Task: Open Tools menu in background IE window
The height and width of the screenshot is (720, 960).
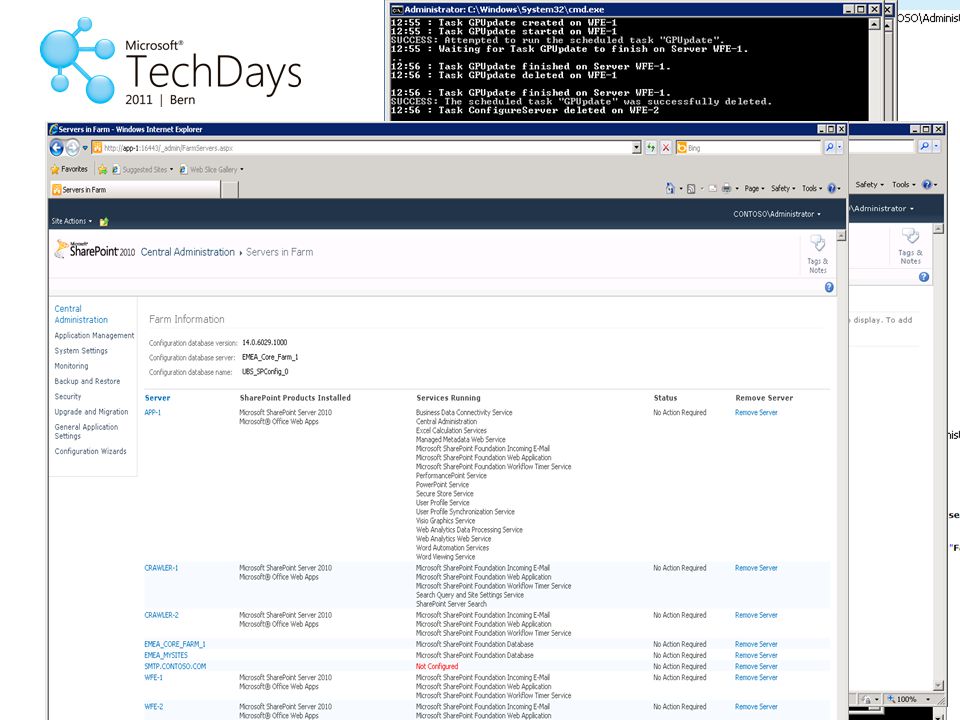Action: [904, 184]
